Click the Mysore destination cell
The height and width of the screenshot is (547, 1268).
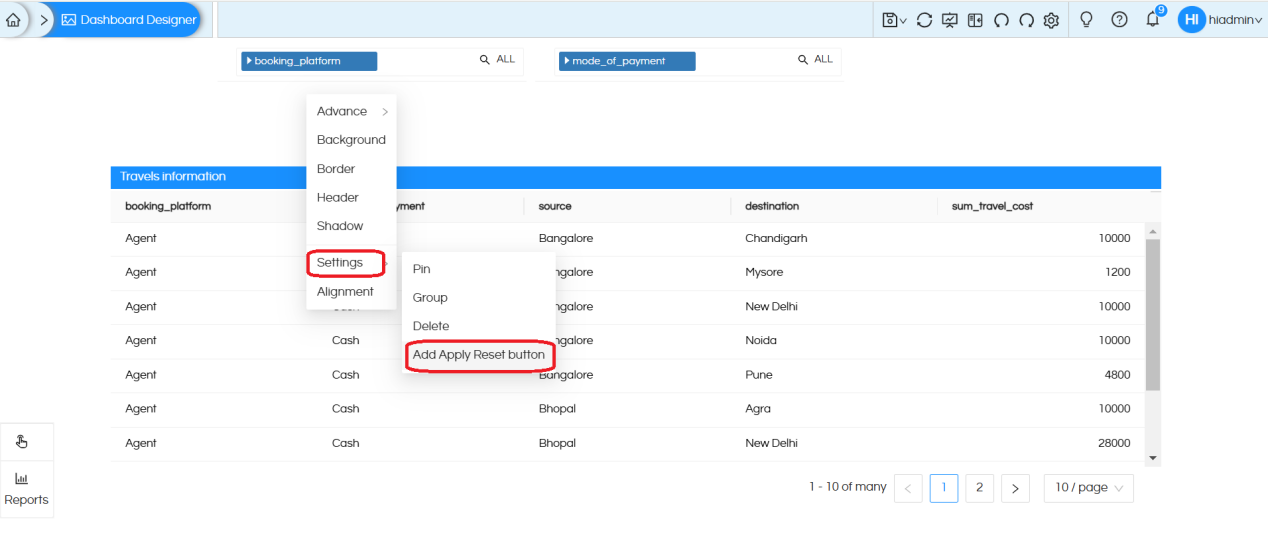coord(764,272)
